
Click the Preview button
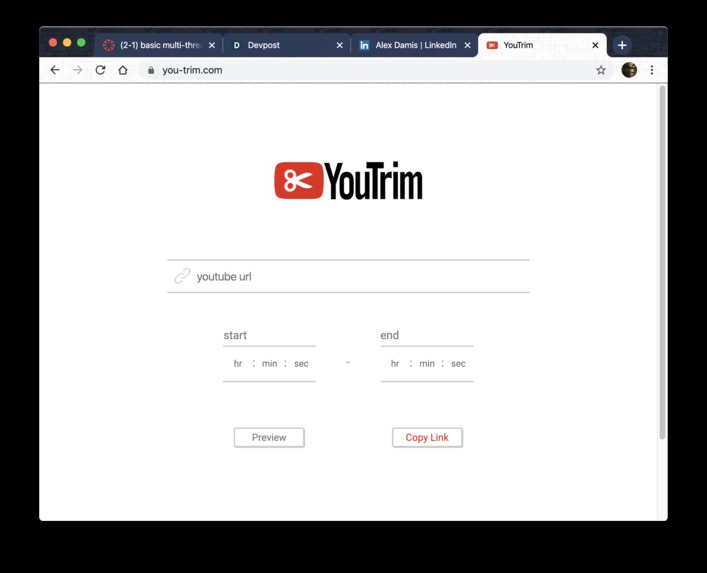click(x=269, y=437)
